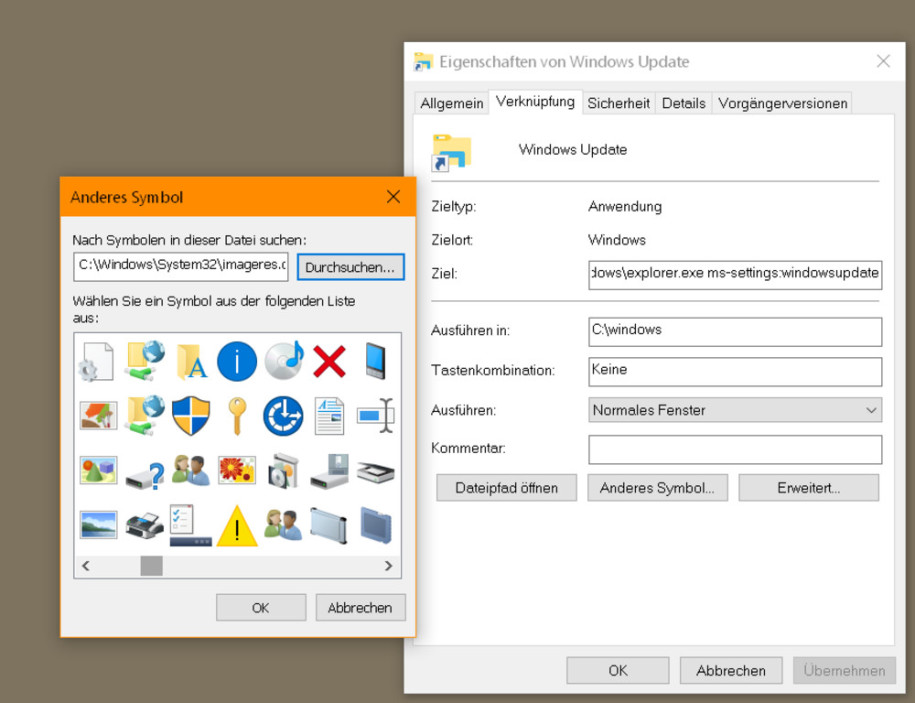
Task: Select the floppy disk drive icon
Action: [x=330, y=470]
